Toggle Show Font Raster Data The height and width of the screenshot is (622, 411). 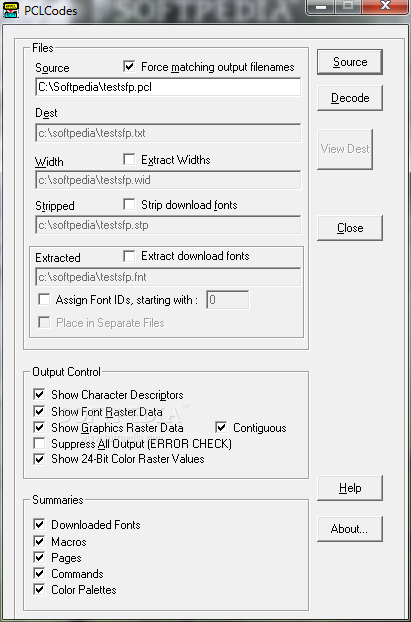point(39,412)
